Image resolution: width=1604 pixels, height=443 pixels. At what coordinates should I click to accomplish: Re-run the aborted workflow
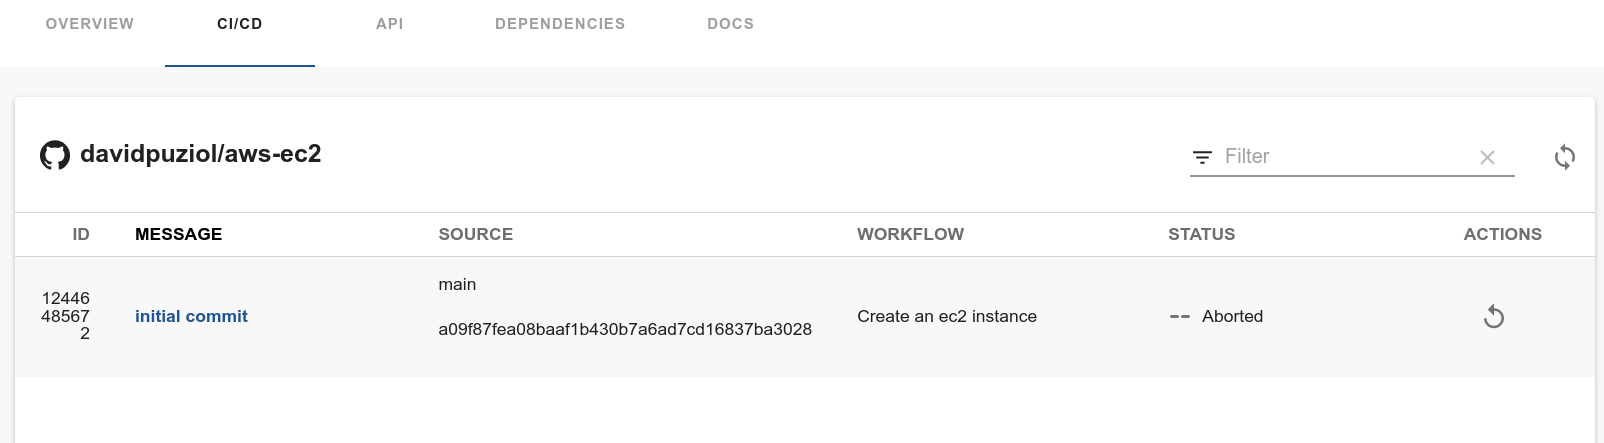(1494, 317)
